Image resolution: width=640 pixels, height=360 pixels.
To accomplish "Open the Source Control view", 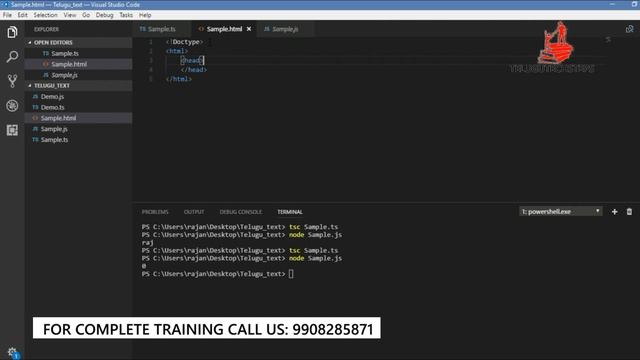I will coord(12,81).
